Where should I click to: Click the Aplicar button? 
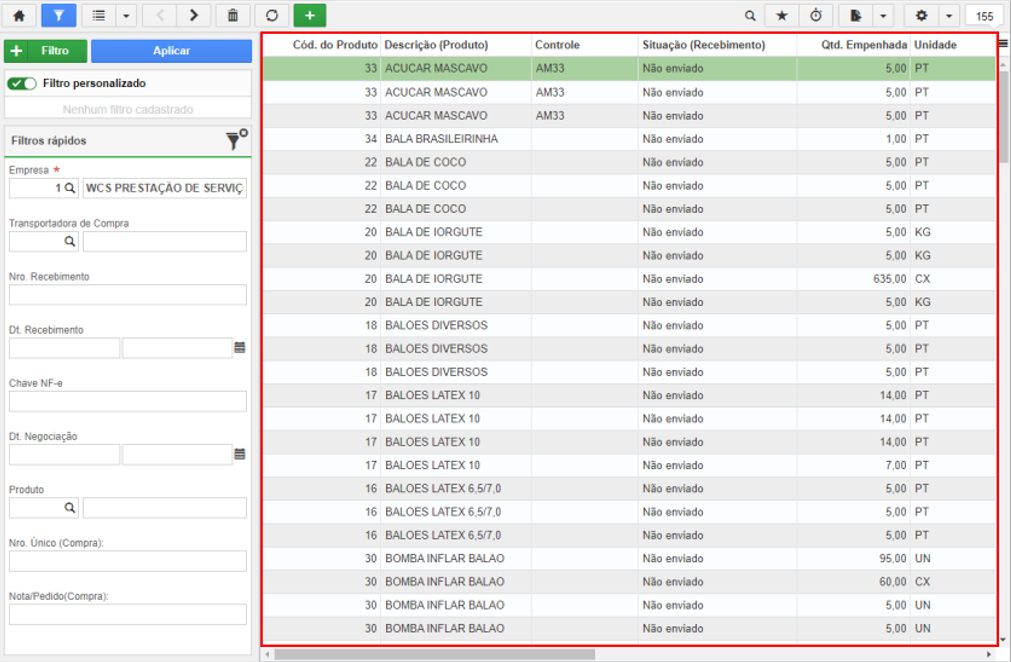click(172, 51)
